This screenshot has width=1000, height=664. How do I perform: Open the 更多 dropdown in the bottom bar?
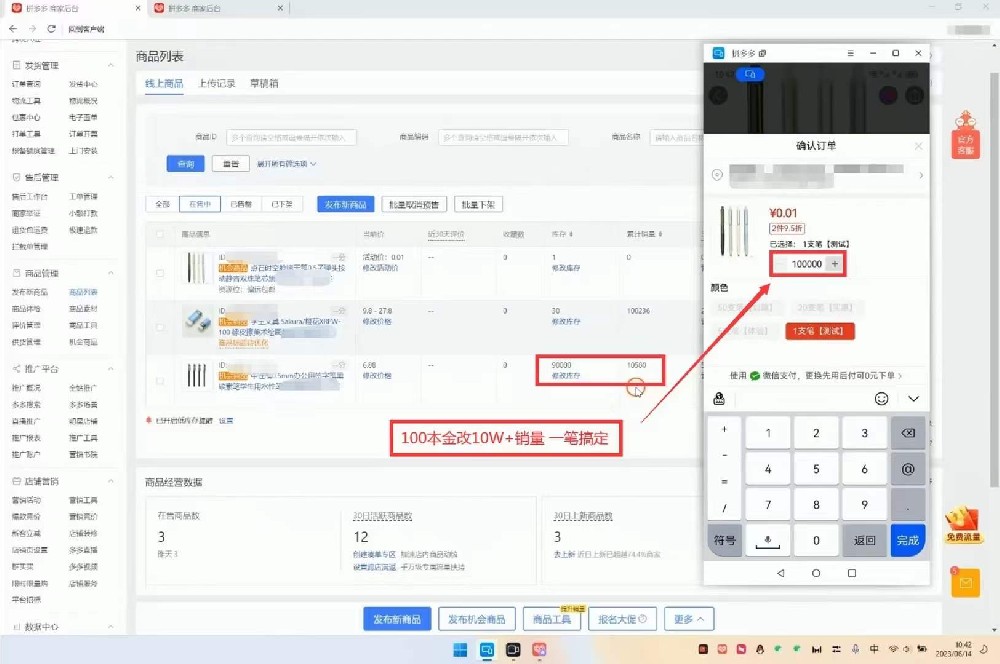tap(689, 619)
